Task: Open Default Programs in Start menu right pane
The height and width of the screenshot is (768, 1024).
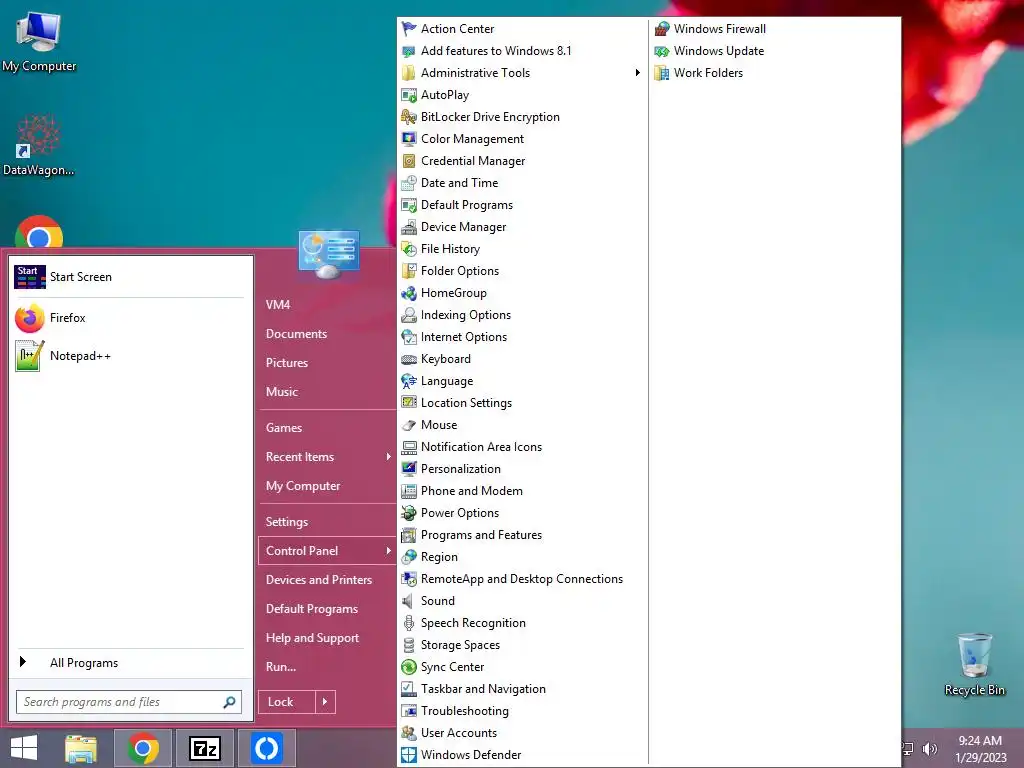Action: [312, 609]
